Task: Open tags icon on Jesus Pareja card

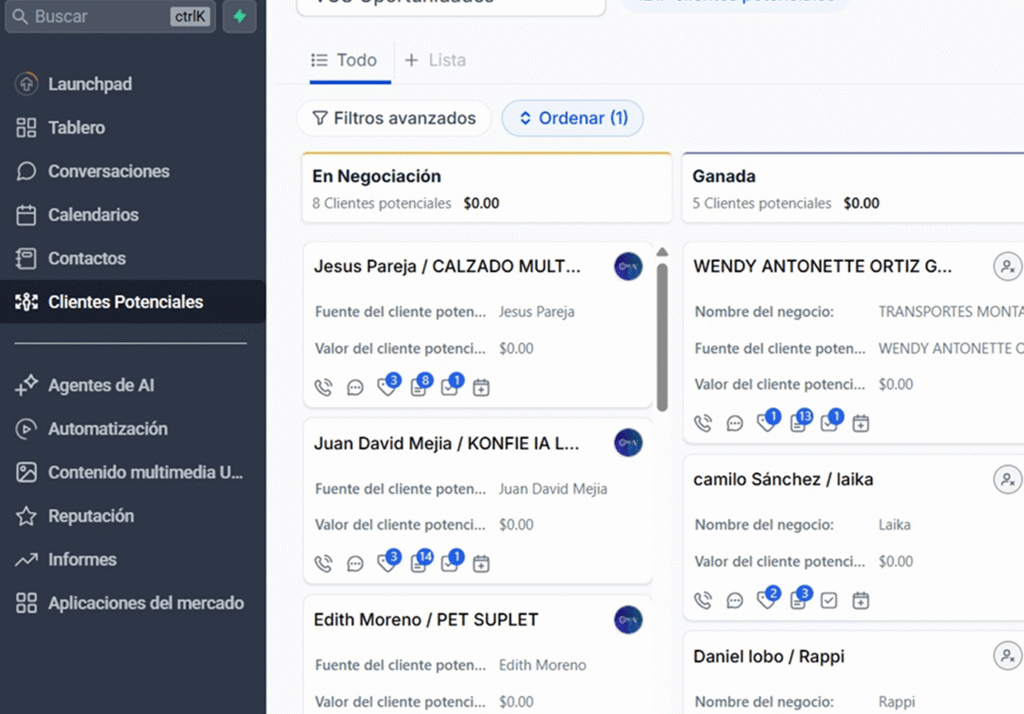Action: (387, 388)
